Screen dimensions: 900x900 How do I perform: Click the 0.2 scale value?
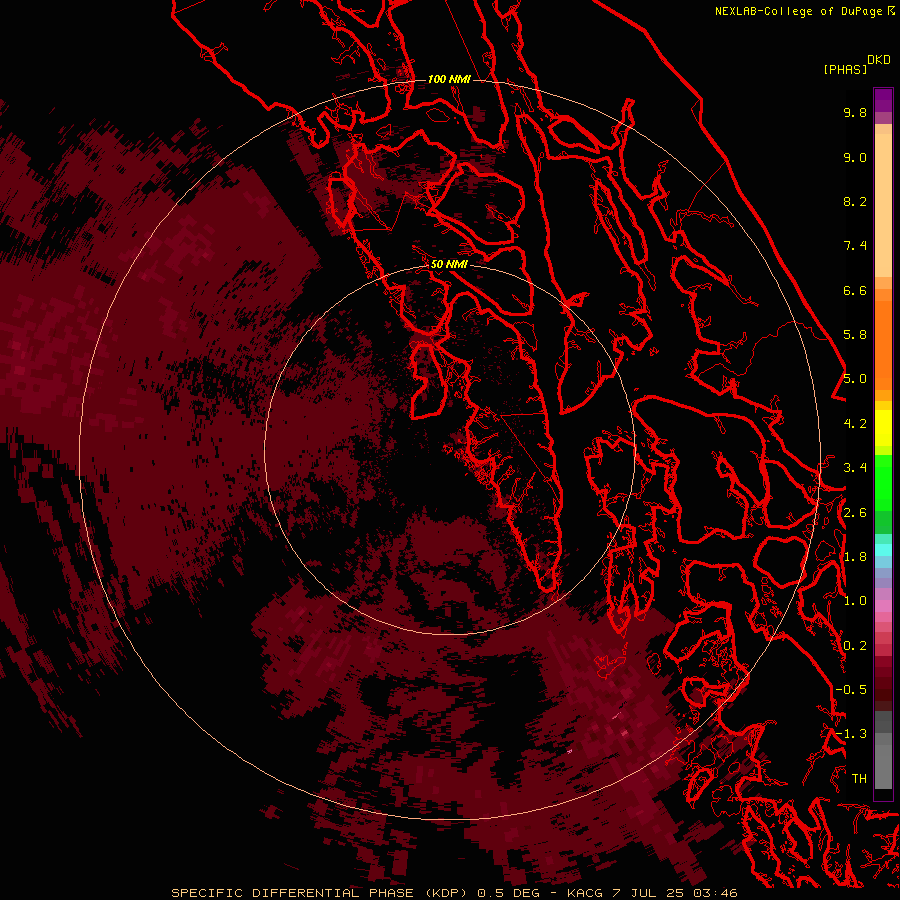click(855, 646)
